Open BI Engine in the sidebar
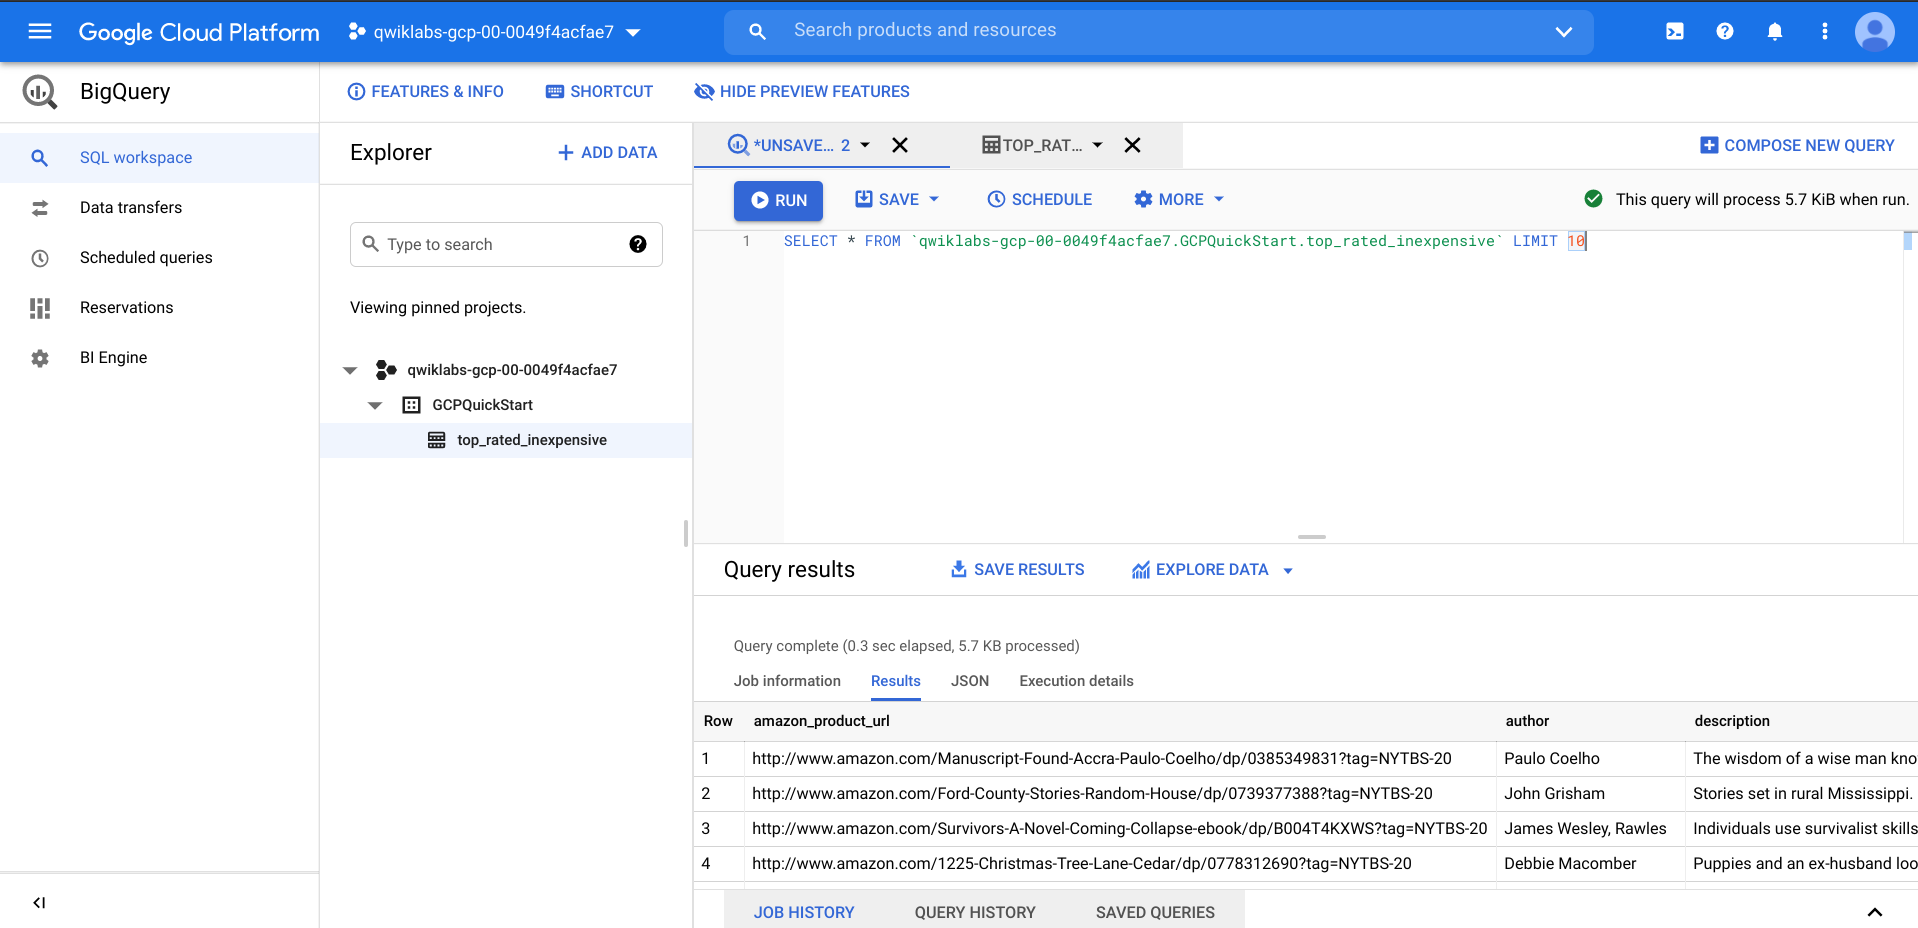 click(159, 358)
